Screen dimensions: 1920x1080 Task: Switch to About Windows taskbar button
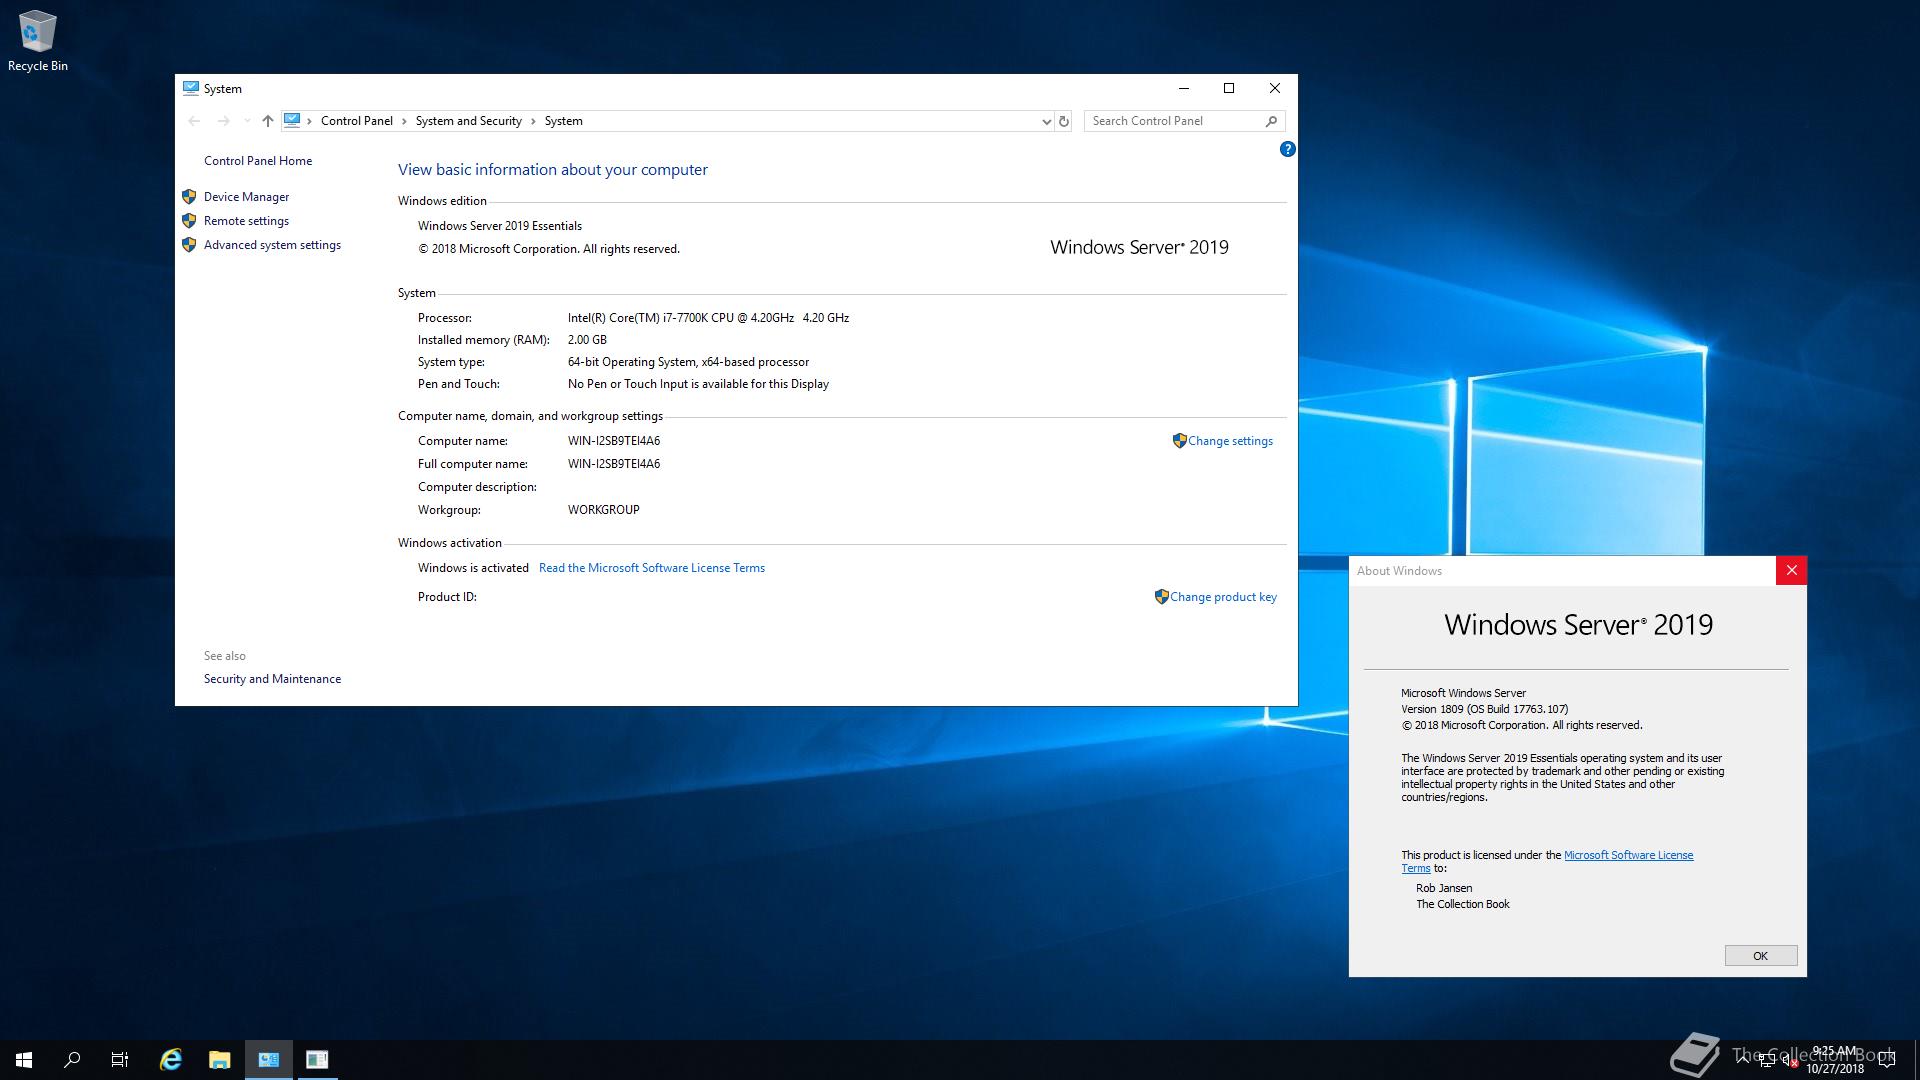[317, 1060]
